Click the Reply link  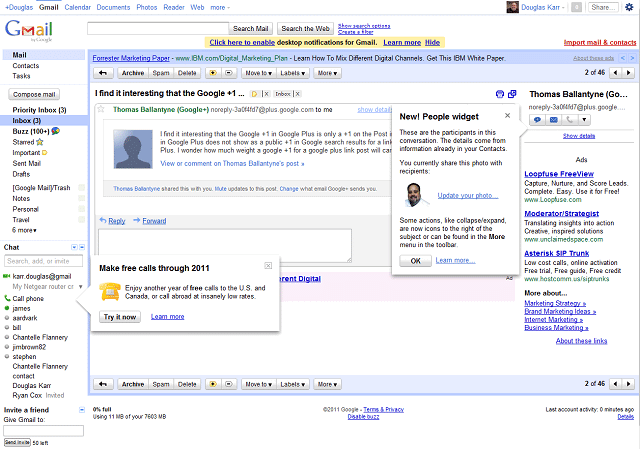coord(117,221)
